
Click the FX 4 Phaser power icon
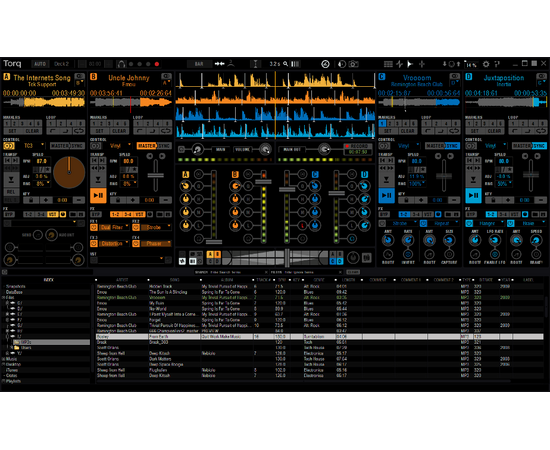[136, 243]
